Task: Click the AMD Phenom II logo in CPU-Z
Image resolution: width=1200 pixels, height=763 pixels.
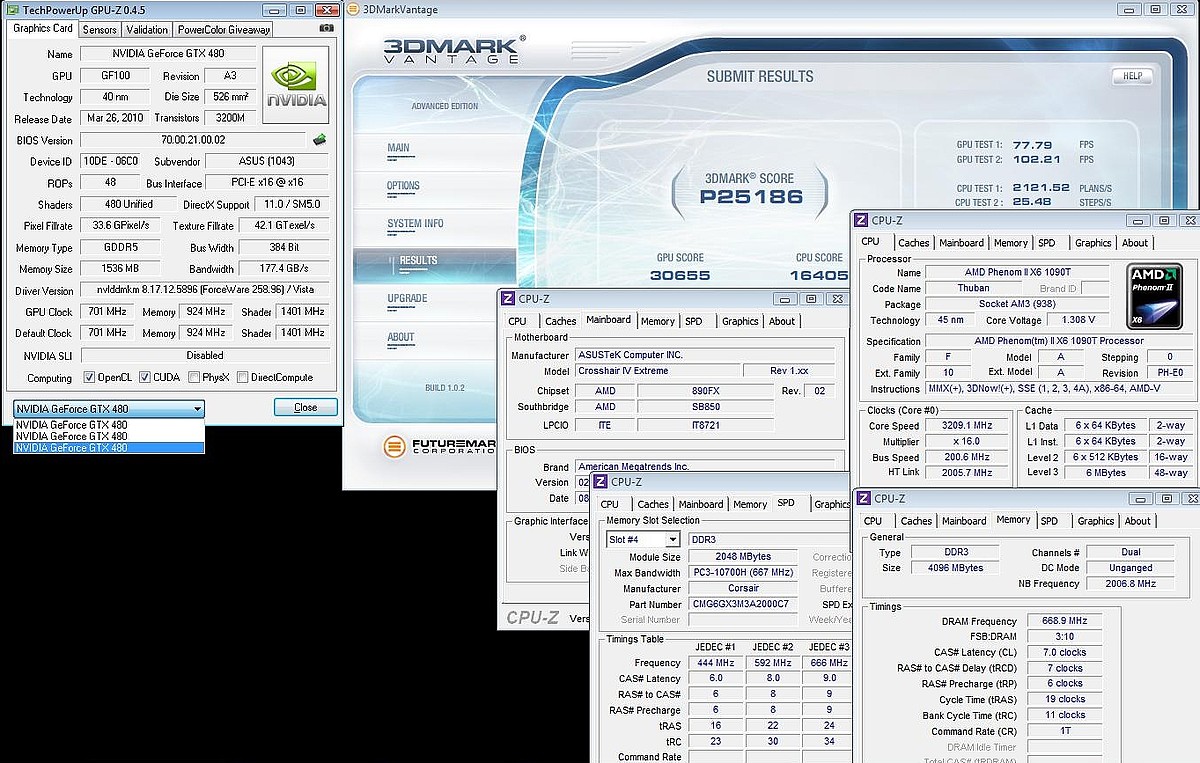Action: 1155,297
